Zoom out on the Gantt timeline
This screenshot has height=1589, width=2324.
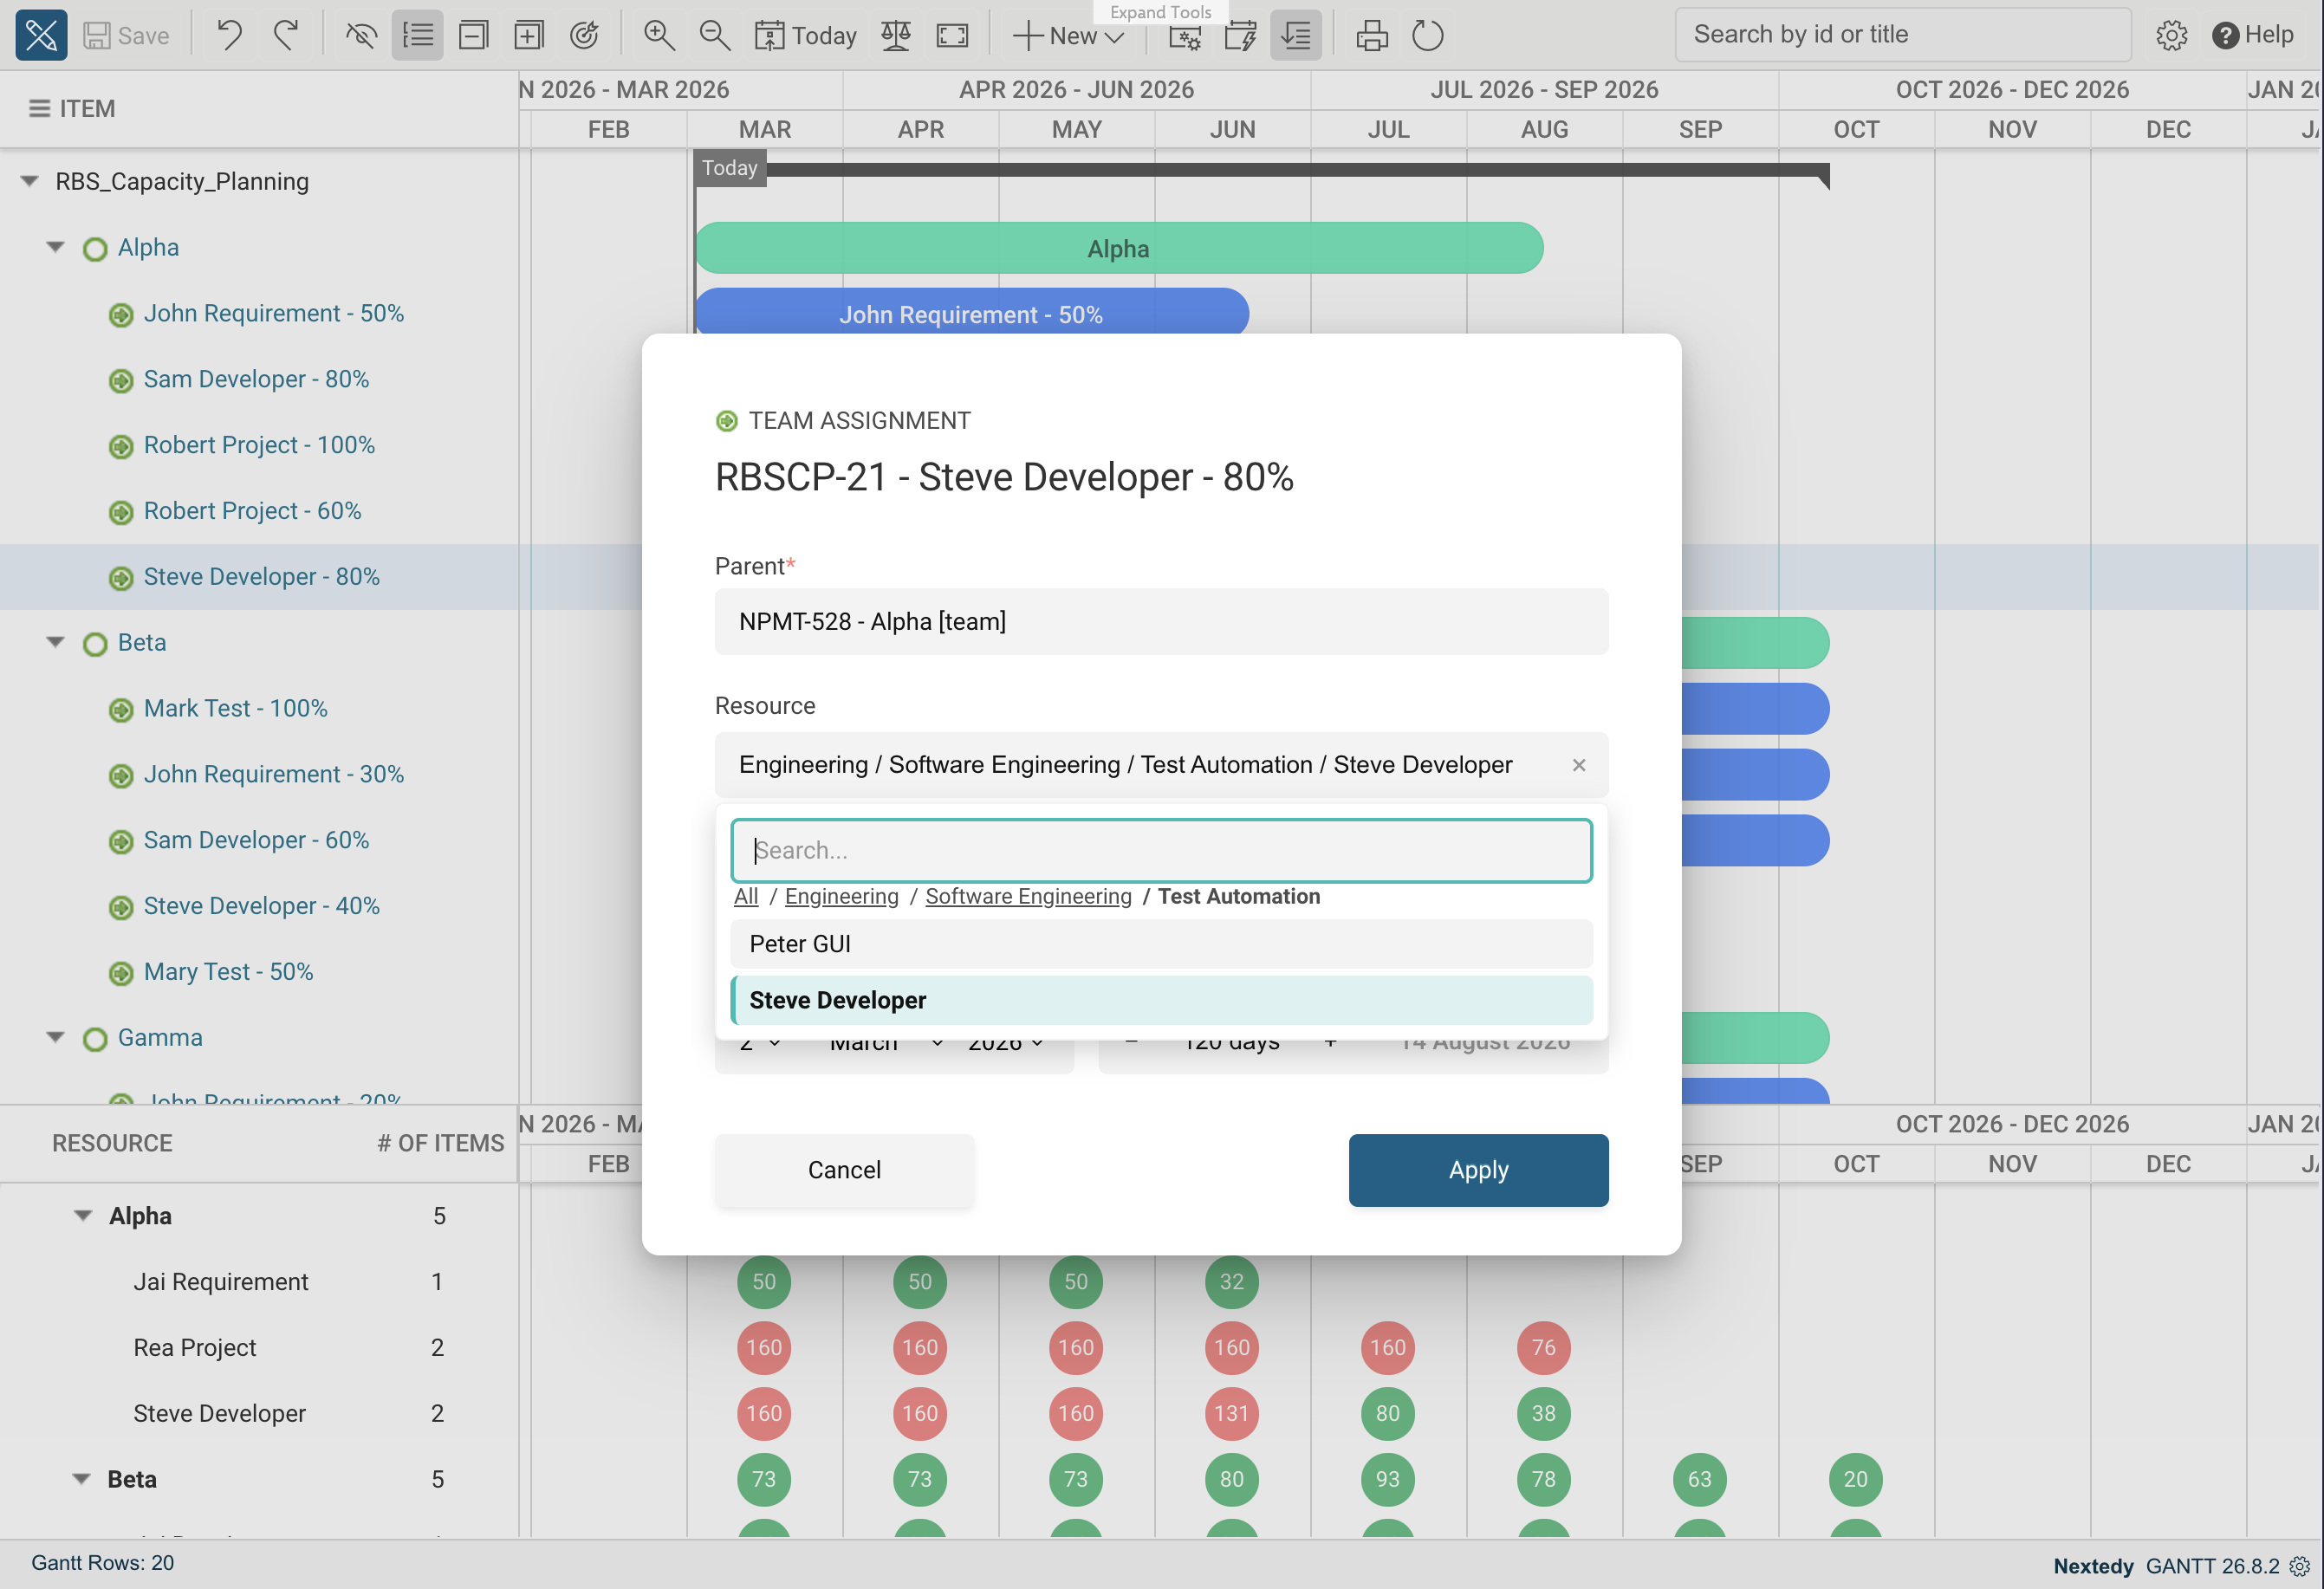(x=714, y=36)
